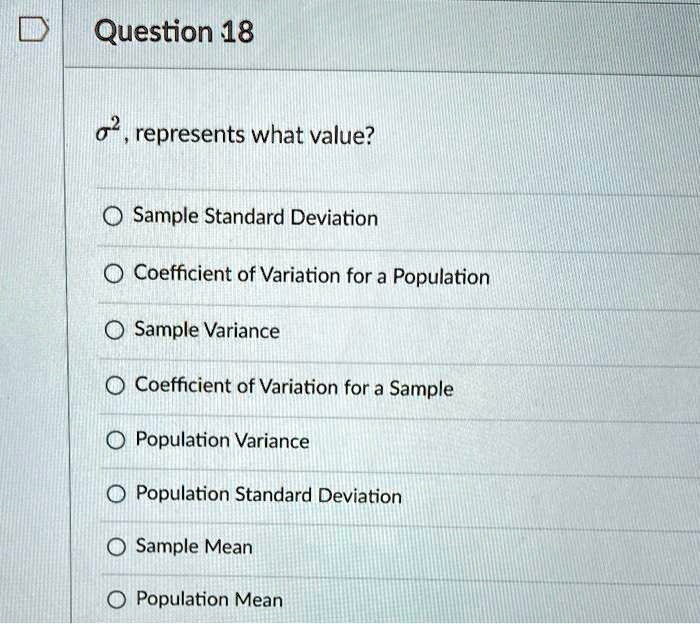The image size is (700, 624).
Task: Select the Sample Standard Deviation radio button
Action: coord(113,217)
